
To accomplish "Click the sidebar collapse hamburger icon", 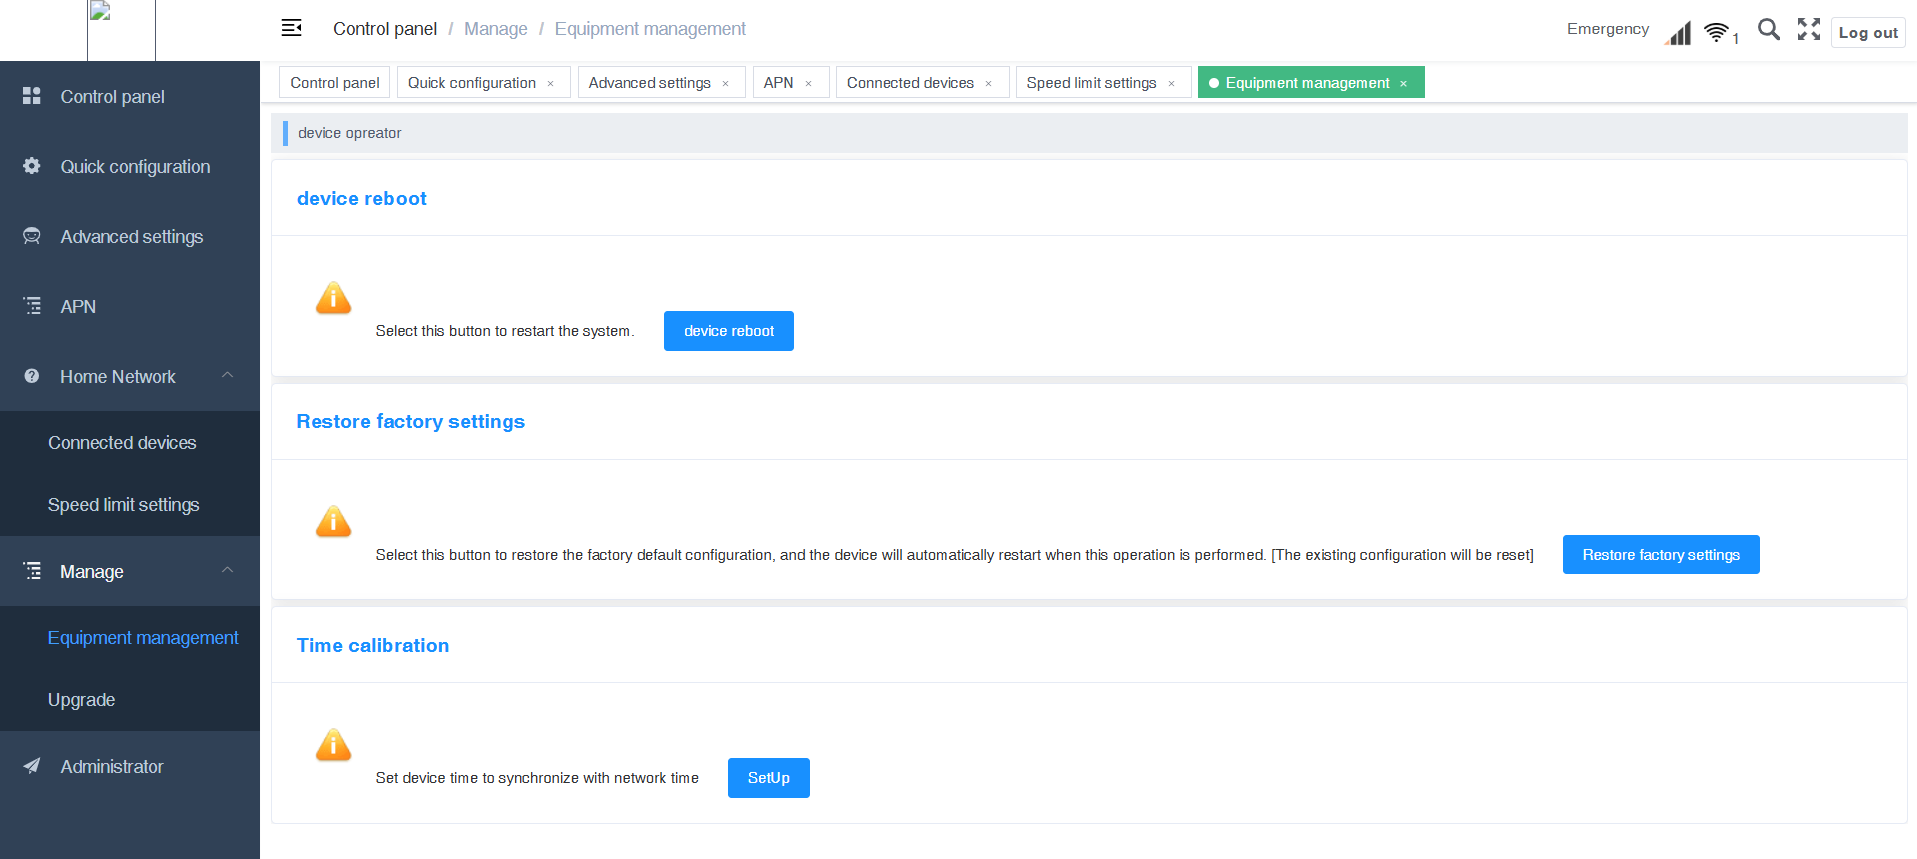I will pyautogui.click(x=291, y=28).
